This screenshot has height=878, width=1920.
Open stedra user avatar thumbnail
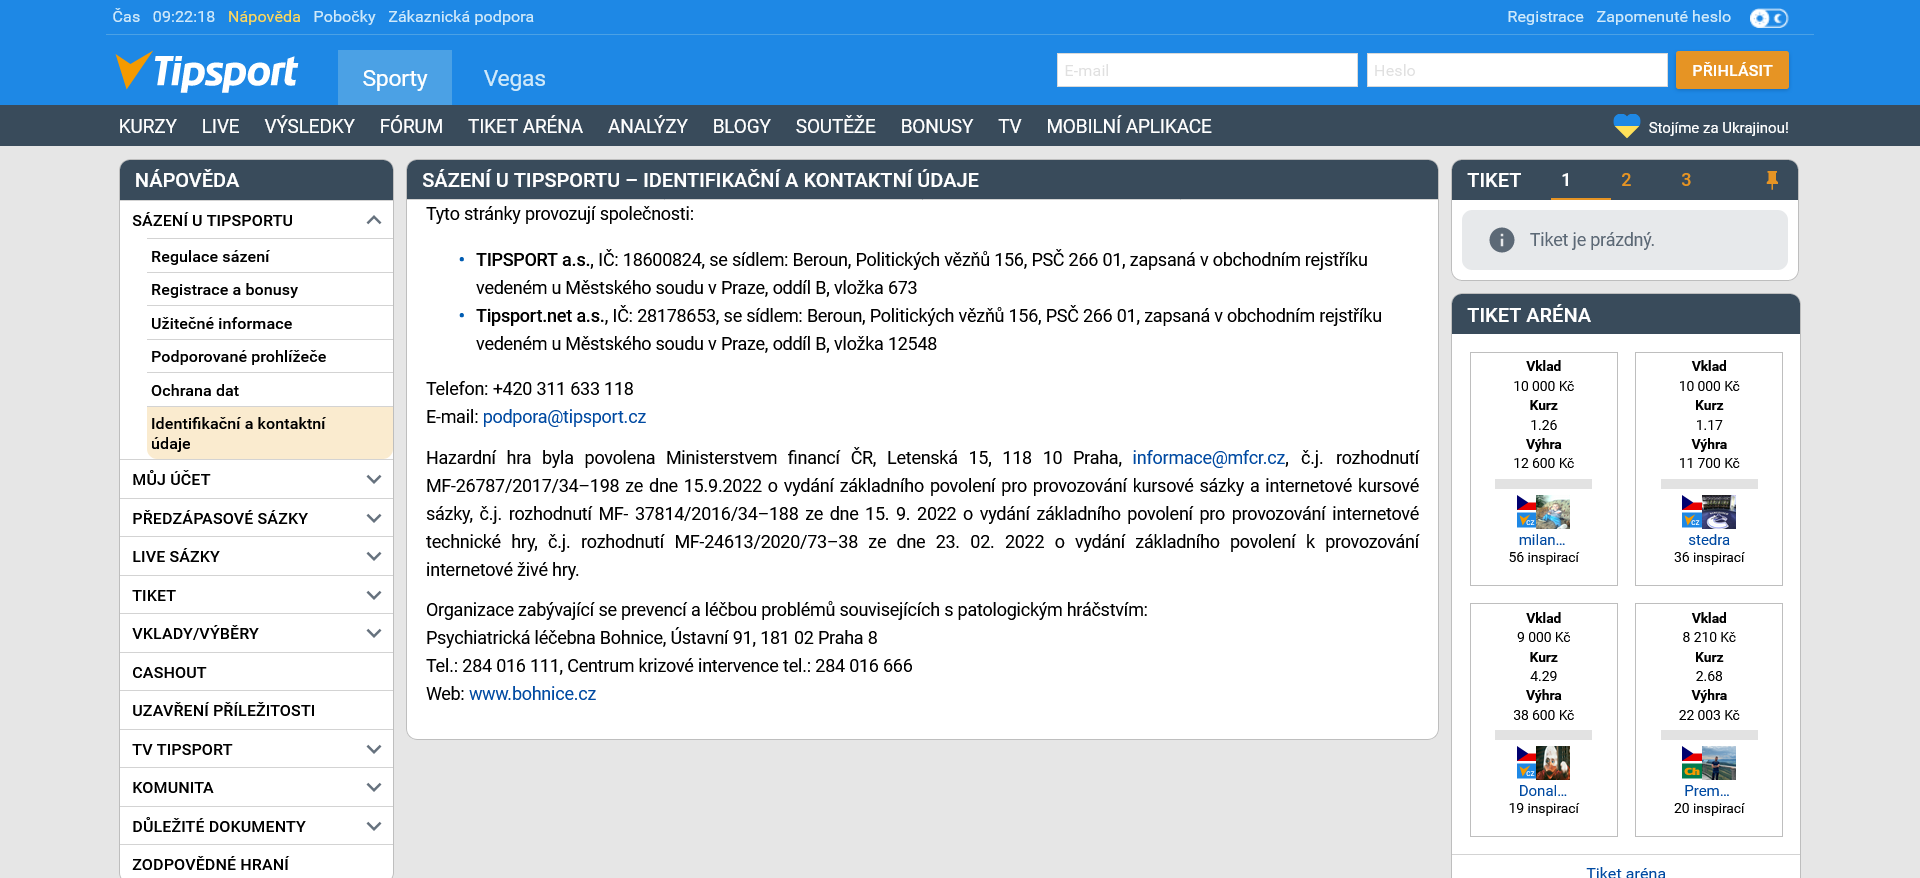[1718, 512]
